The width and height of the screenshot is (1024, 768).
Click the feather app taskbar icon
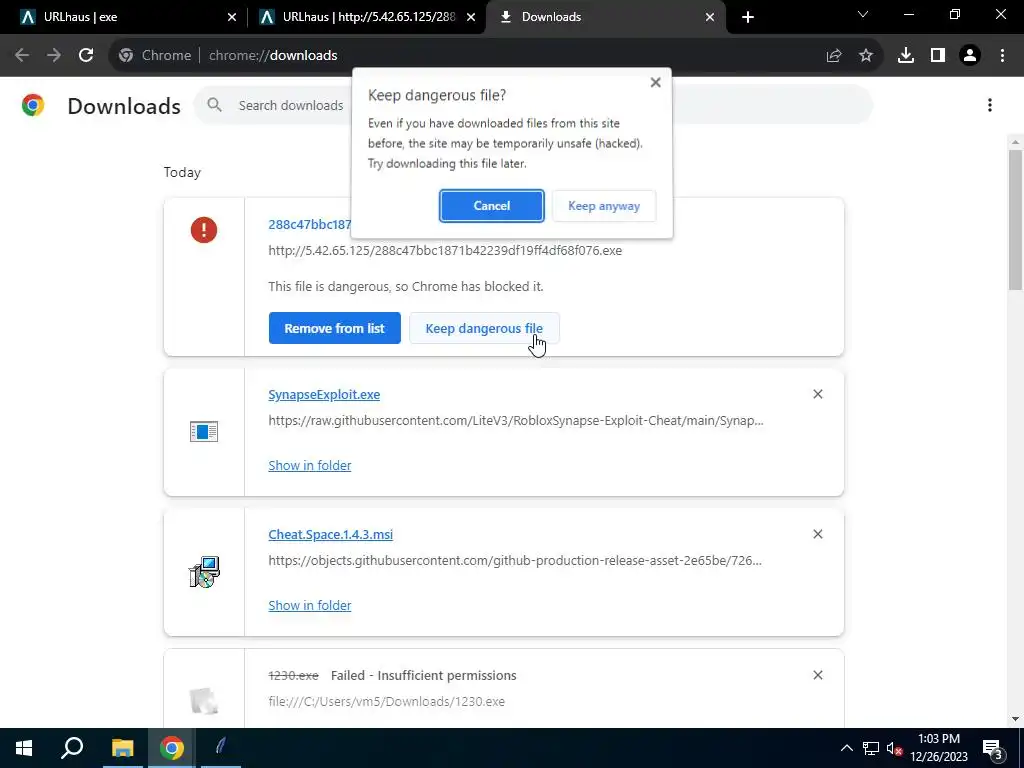click(221, 748)
